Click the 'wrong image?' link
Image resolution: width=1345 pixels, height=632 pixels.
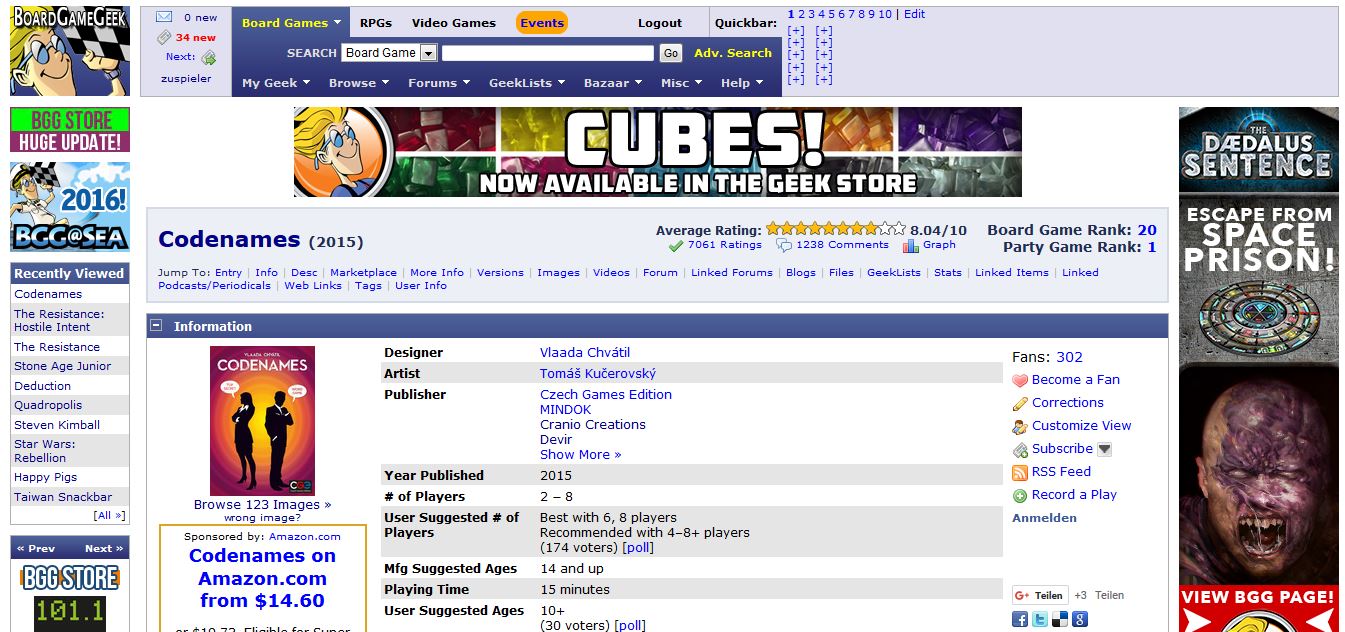[262, 518]
